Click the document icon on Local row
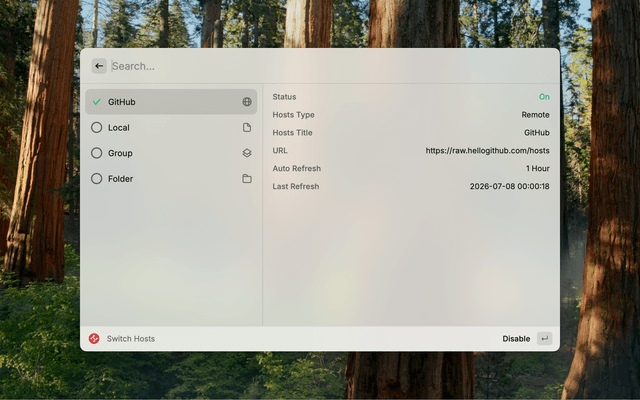 pyautogui.click(x=247, y=127)
